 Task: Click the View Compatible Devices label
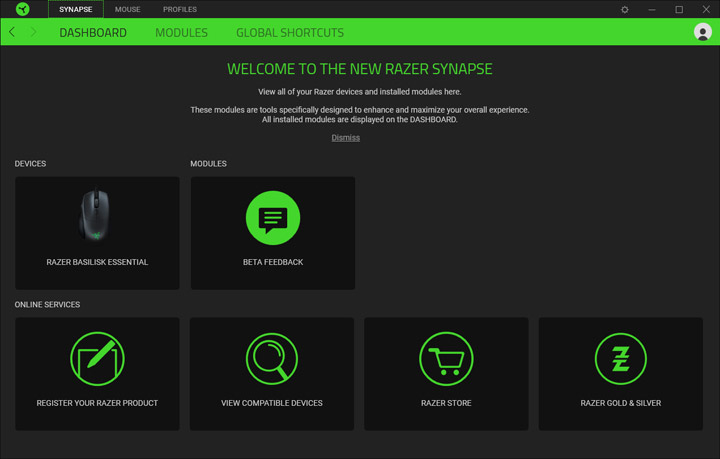[x=272, y=403]
